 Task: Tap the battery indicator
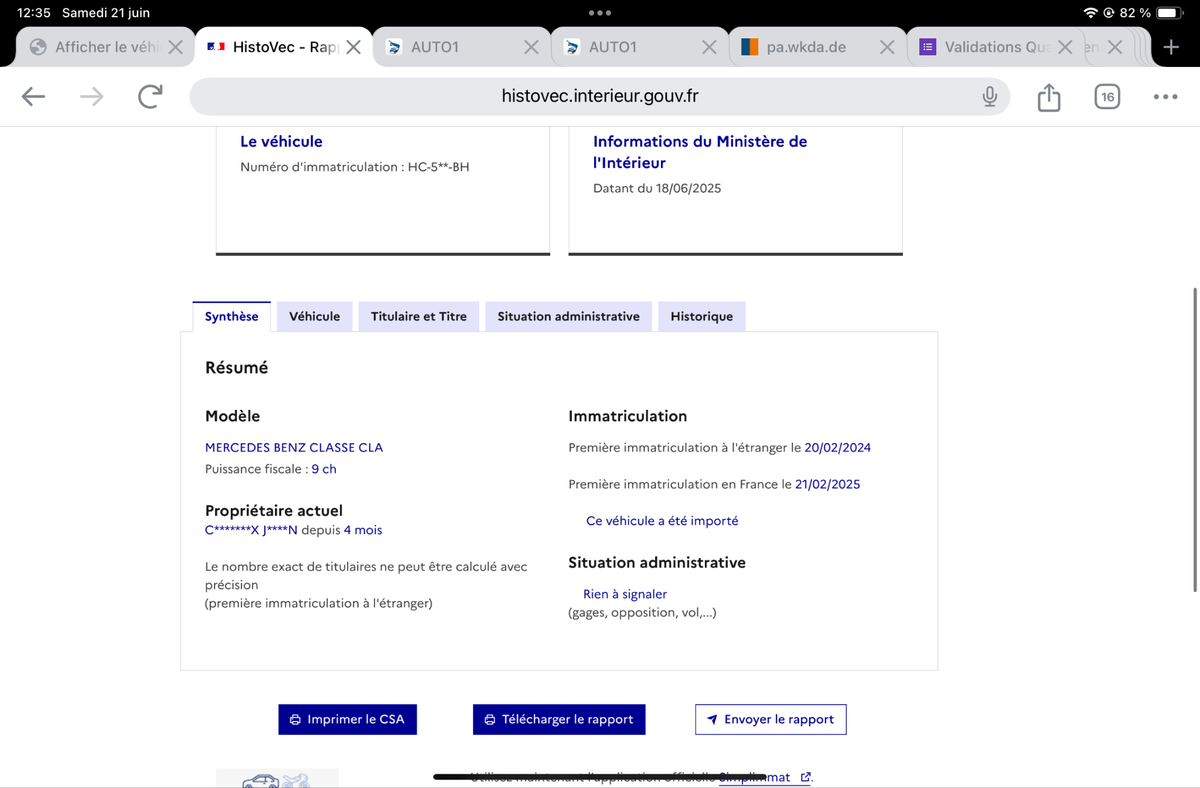(1170, 13)
